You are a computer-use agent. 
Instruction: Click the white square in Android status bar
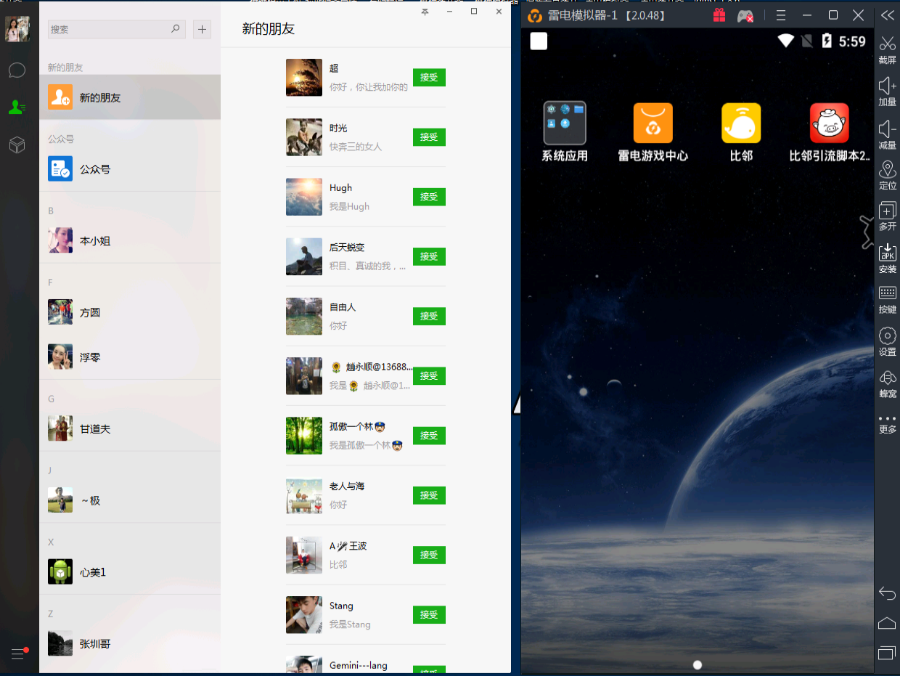[538, 41]
